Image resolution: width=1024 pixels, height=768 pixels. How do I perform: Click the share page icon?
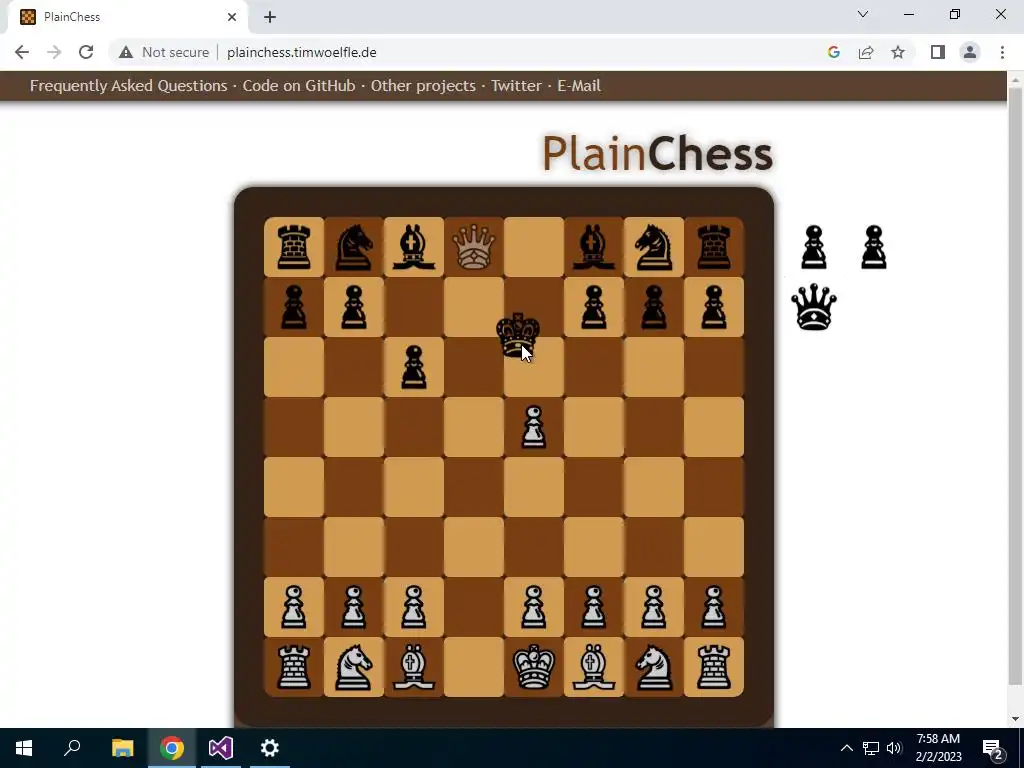pos(866,52)
